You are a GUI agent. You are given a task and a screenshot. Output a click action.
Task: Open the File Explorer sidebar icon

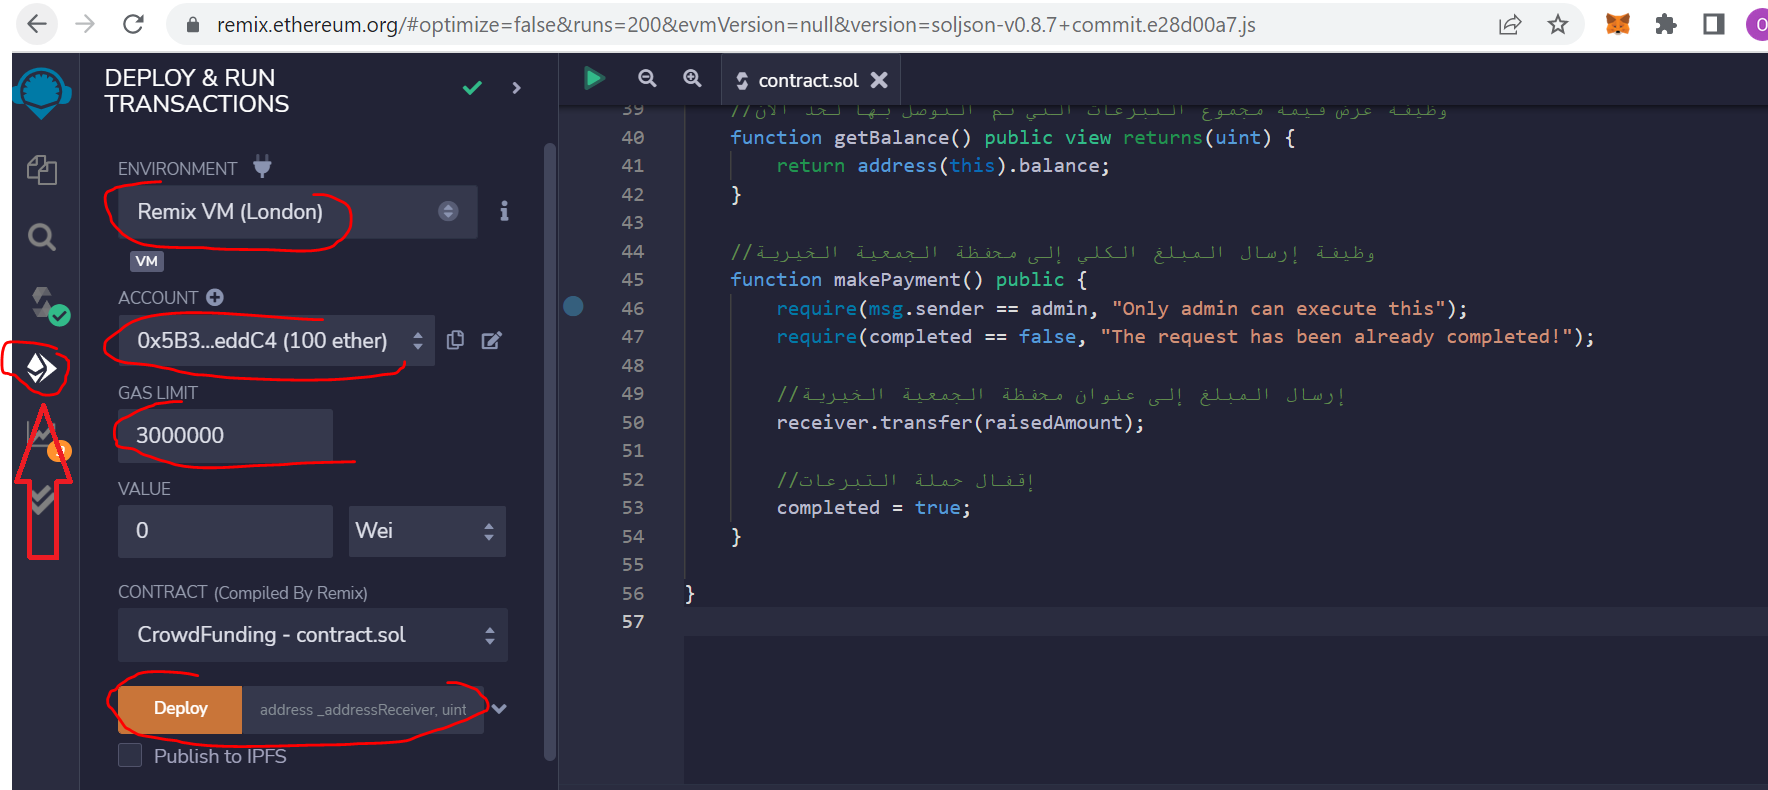click(42, 169)
